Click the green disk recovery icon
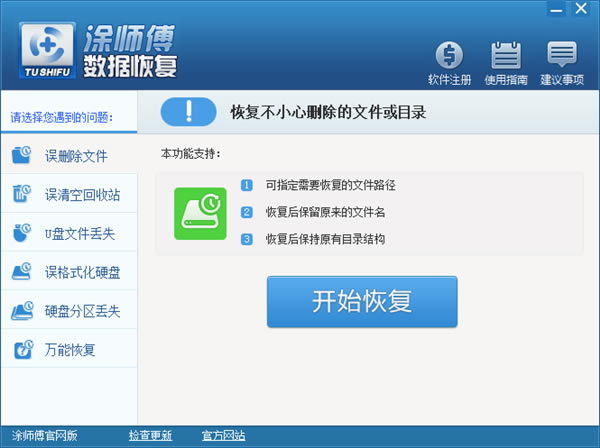This screenshot has height=448, width=600. 200,213
